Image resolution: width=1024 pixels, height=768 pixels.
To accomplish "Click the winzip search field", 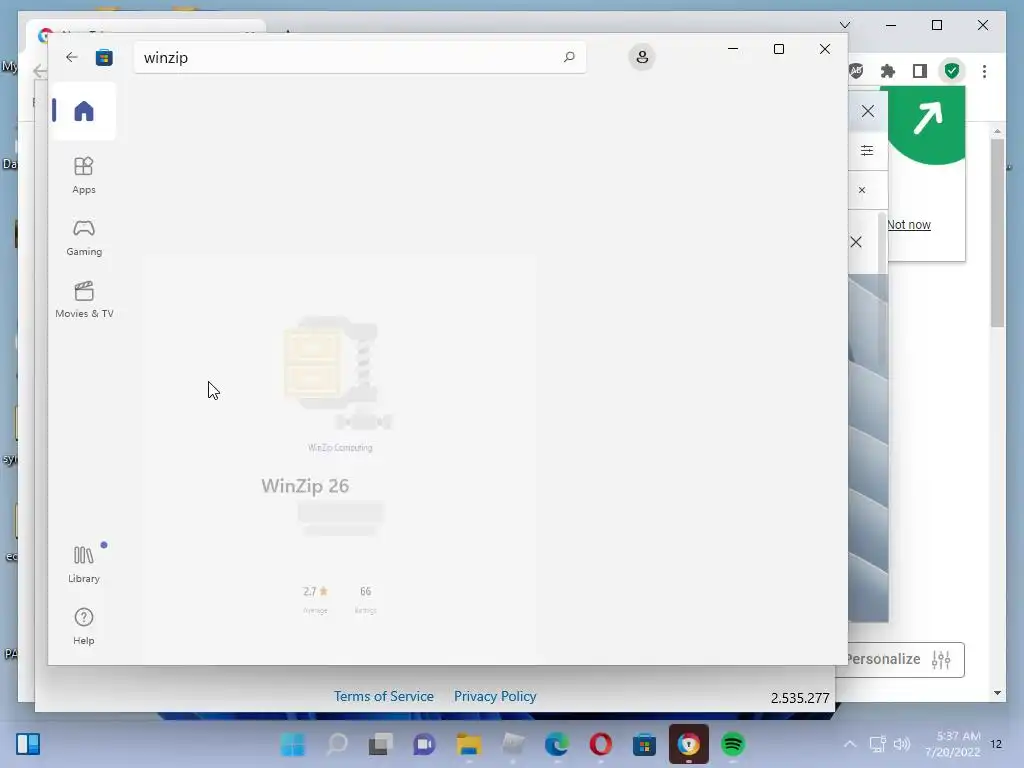I will coord(359,57).
